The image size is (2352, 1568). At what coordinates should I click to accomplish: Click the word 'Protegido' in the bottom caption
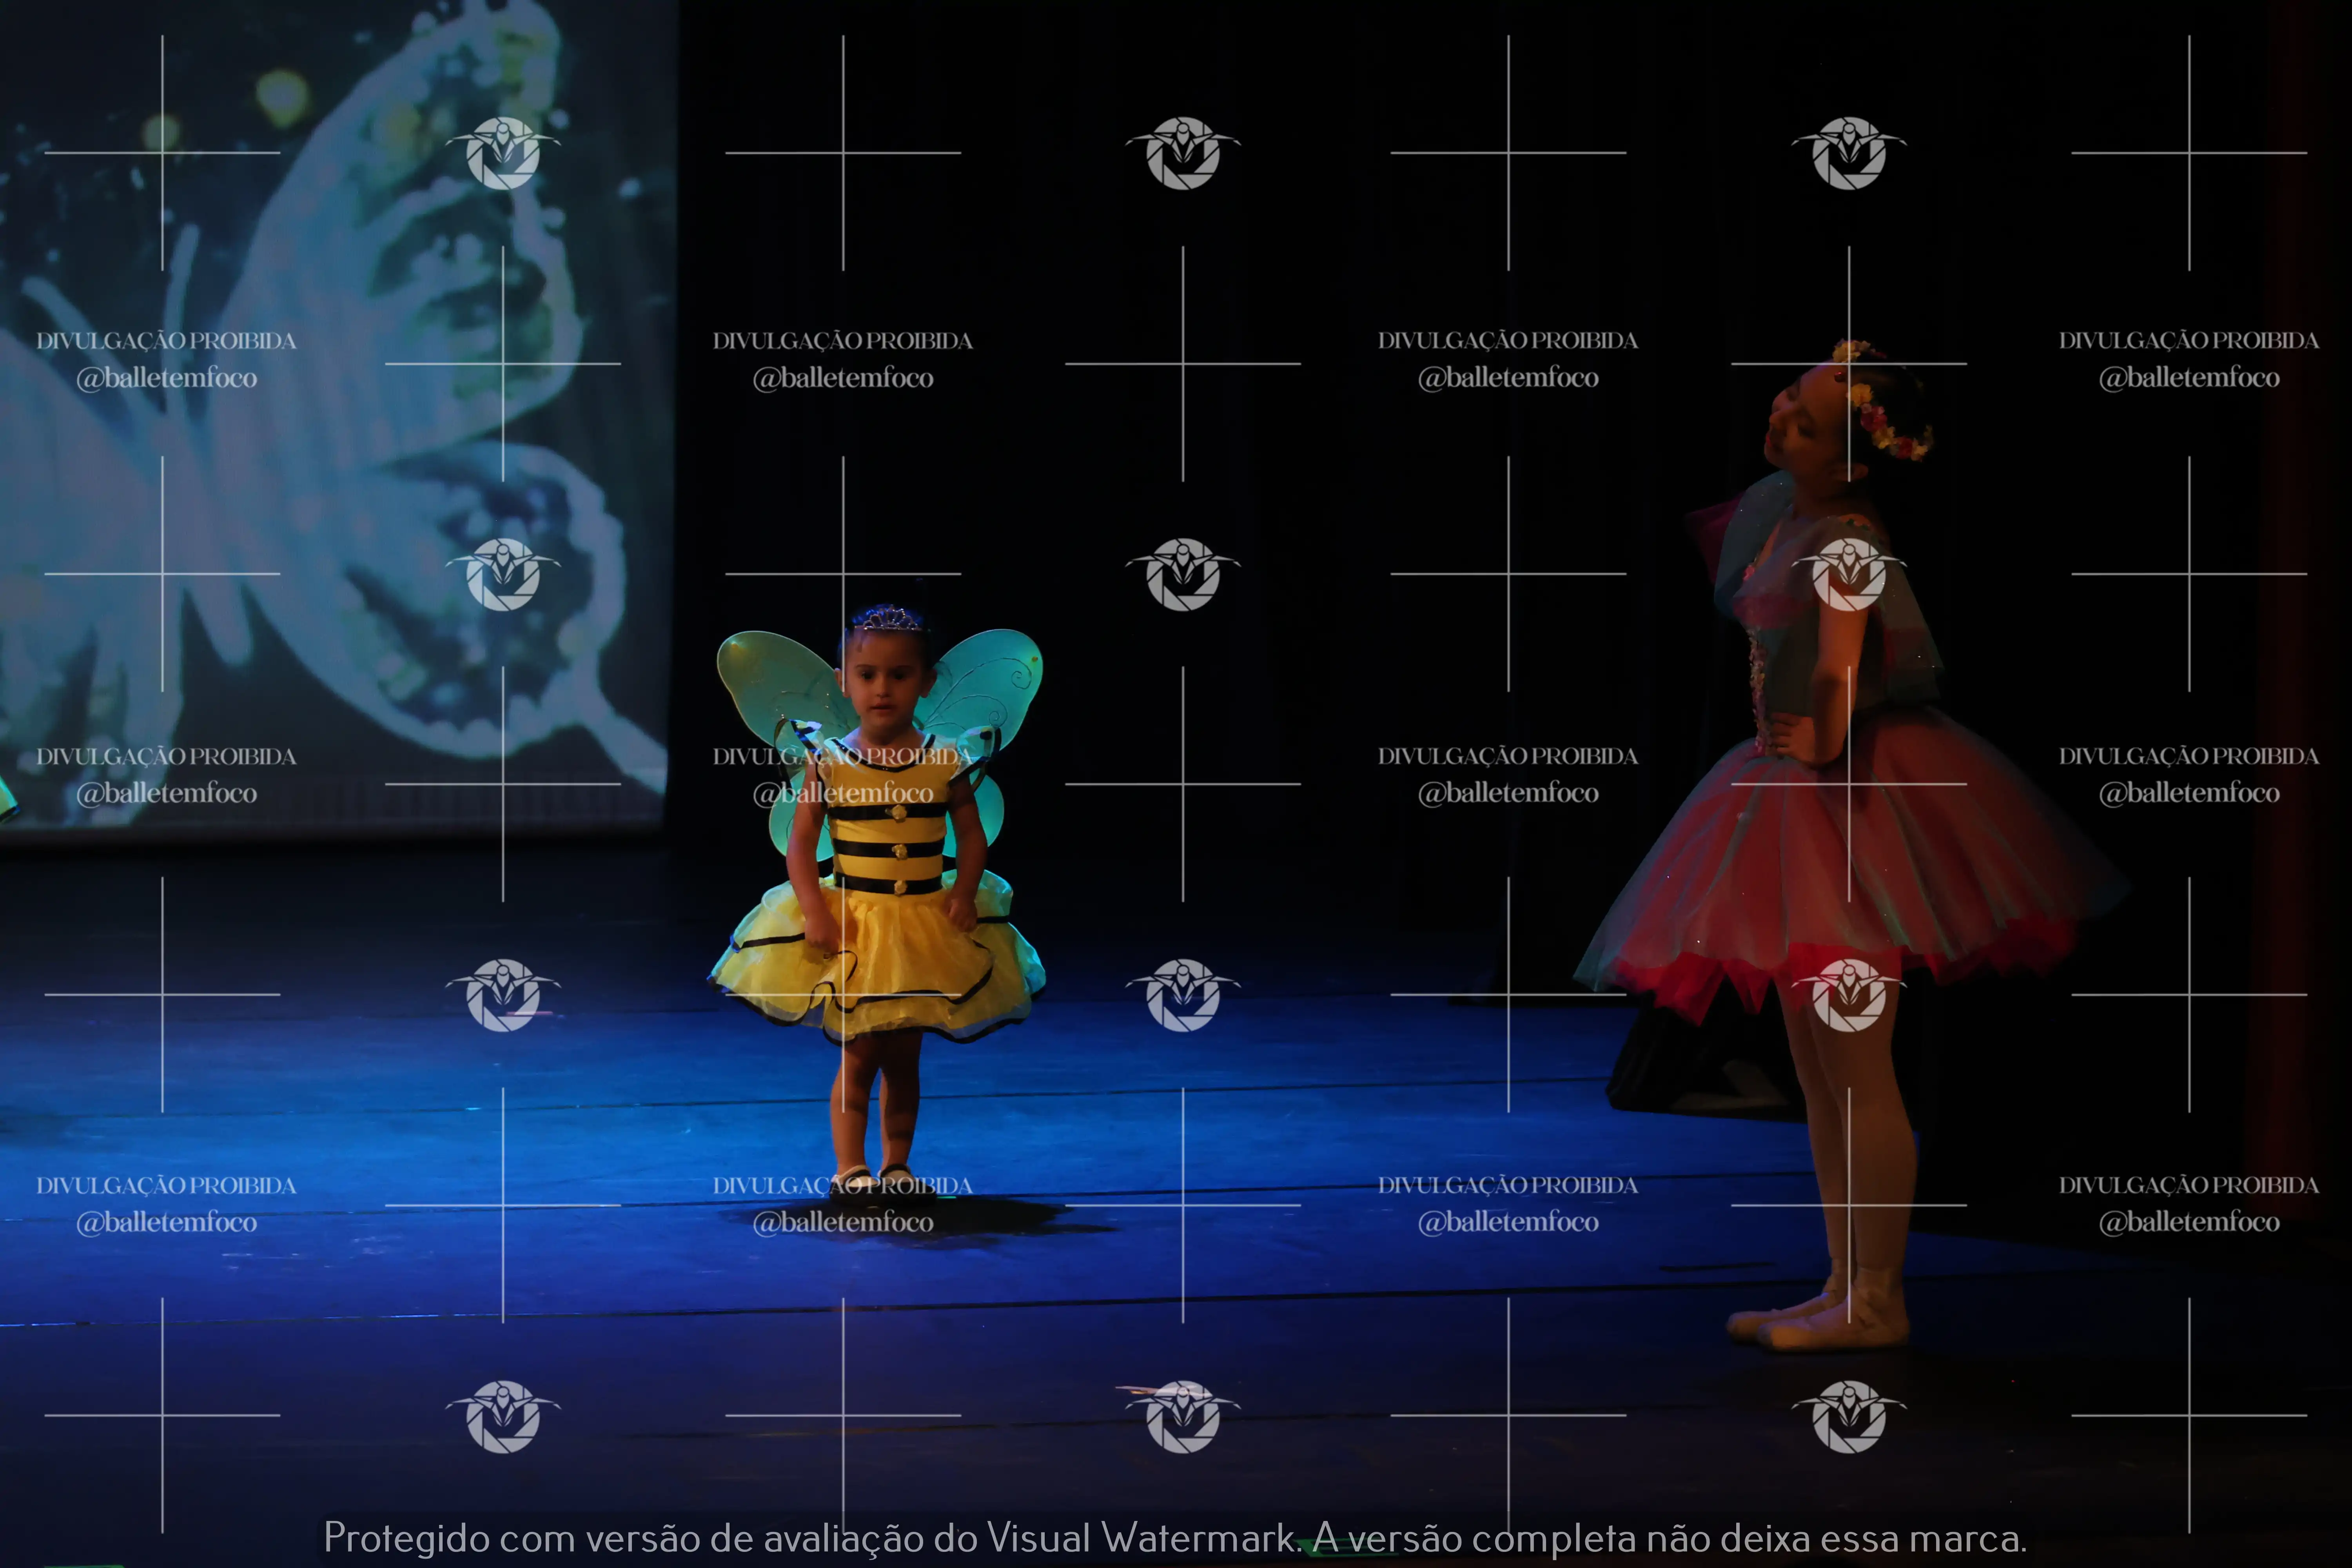click(x=406, y=1538)
